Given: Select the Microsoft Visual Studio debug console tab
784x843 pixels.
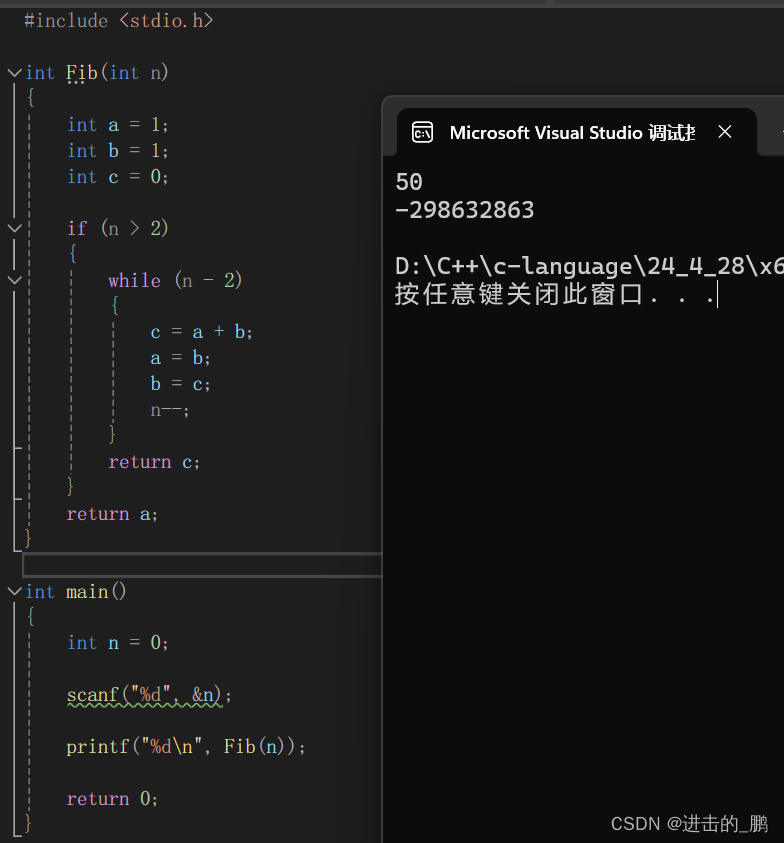Looking at the screenshot, I should tap(576, 132).
